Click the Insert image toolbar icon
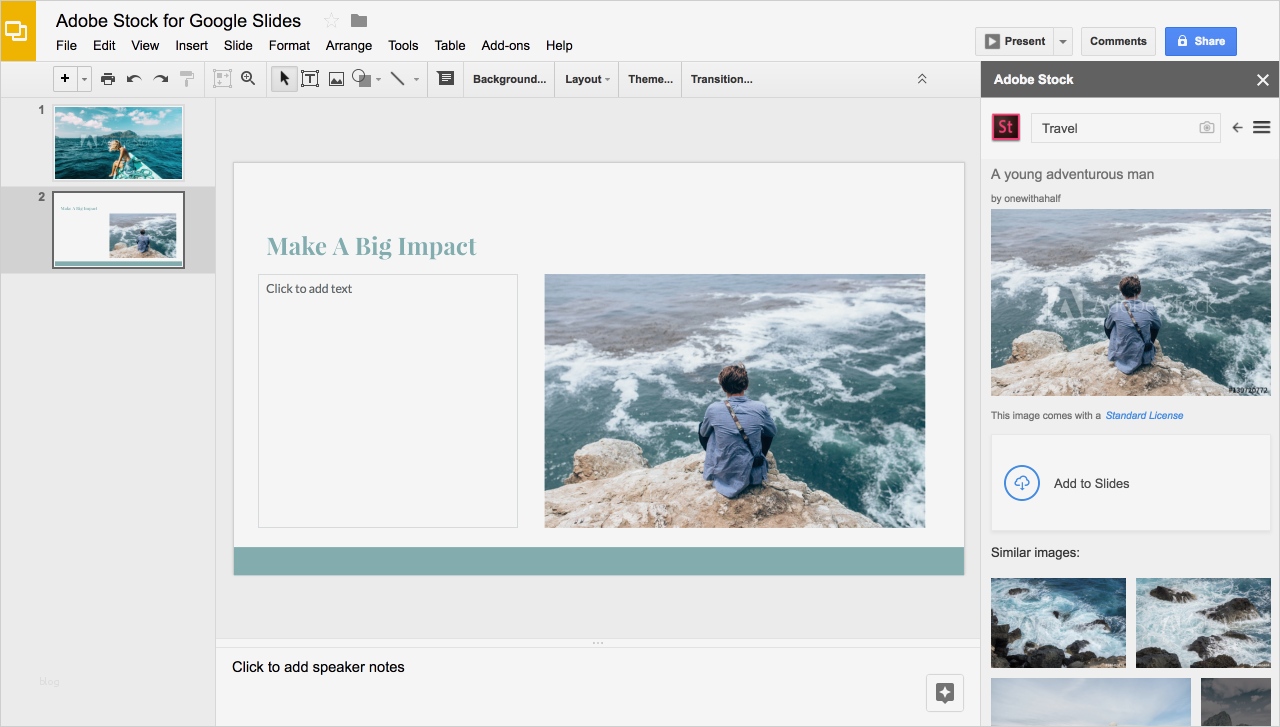The image size is (1280, 727). tap(337, 79)
